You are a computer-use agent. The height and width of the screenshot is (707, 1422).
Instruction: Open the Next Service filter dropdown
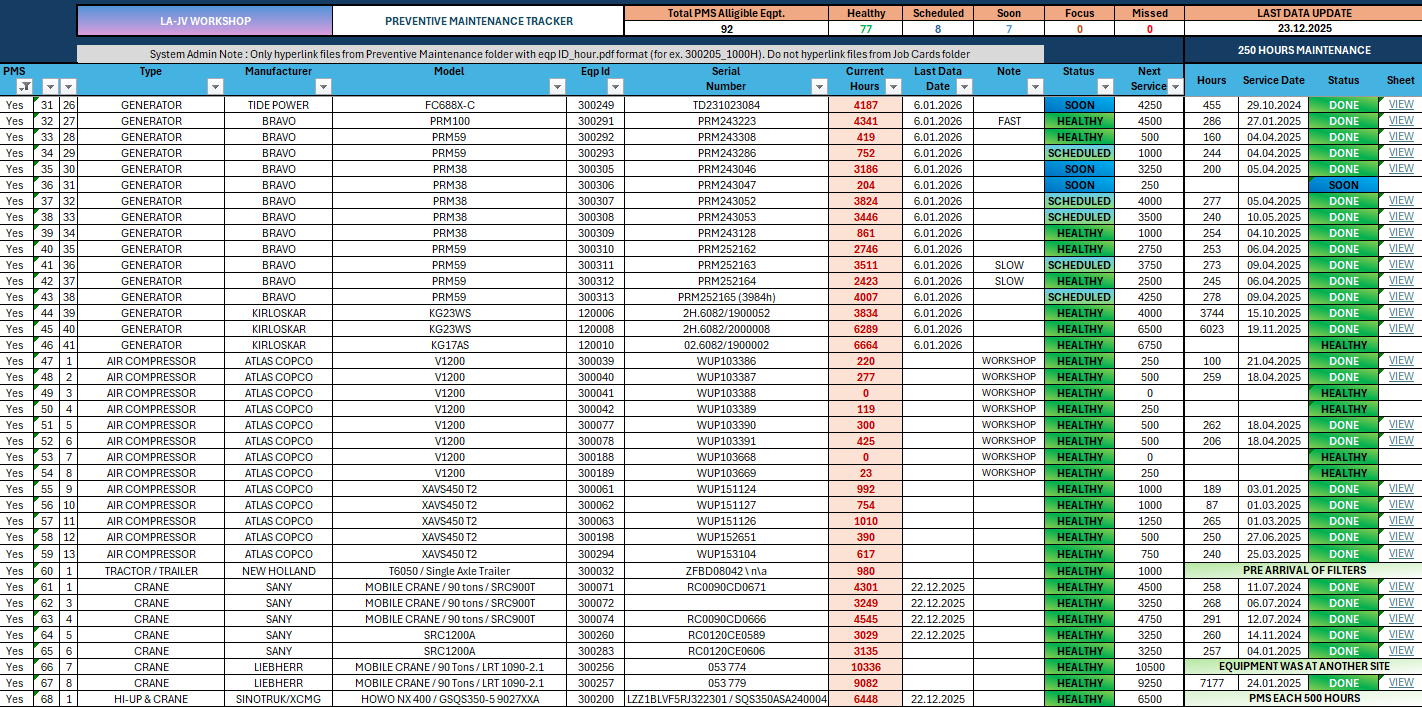point(1175,87)
